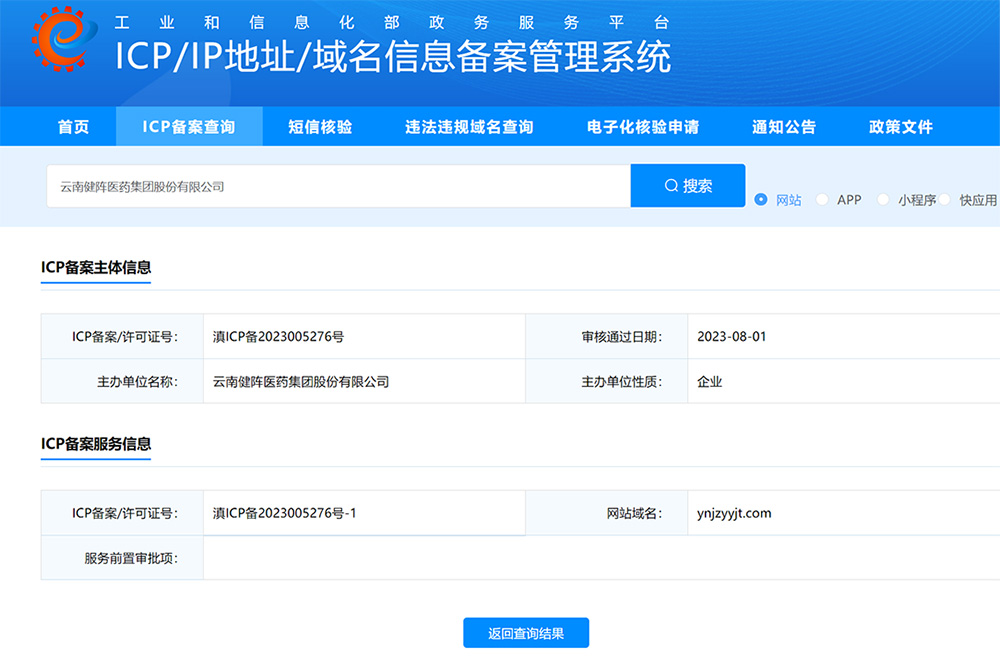1000x672 pixels.
Task: Open the 首页 navigation tab
Action: click(73, 127)
